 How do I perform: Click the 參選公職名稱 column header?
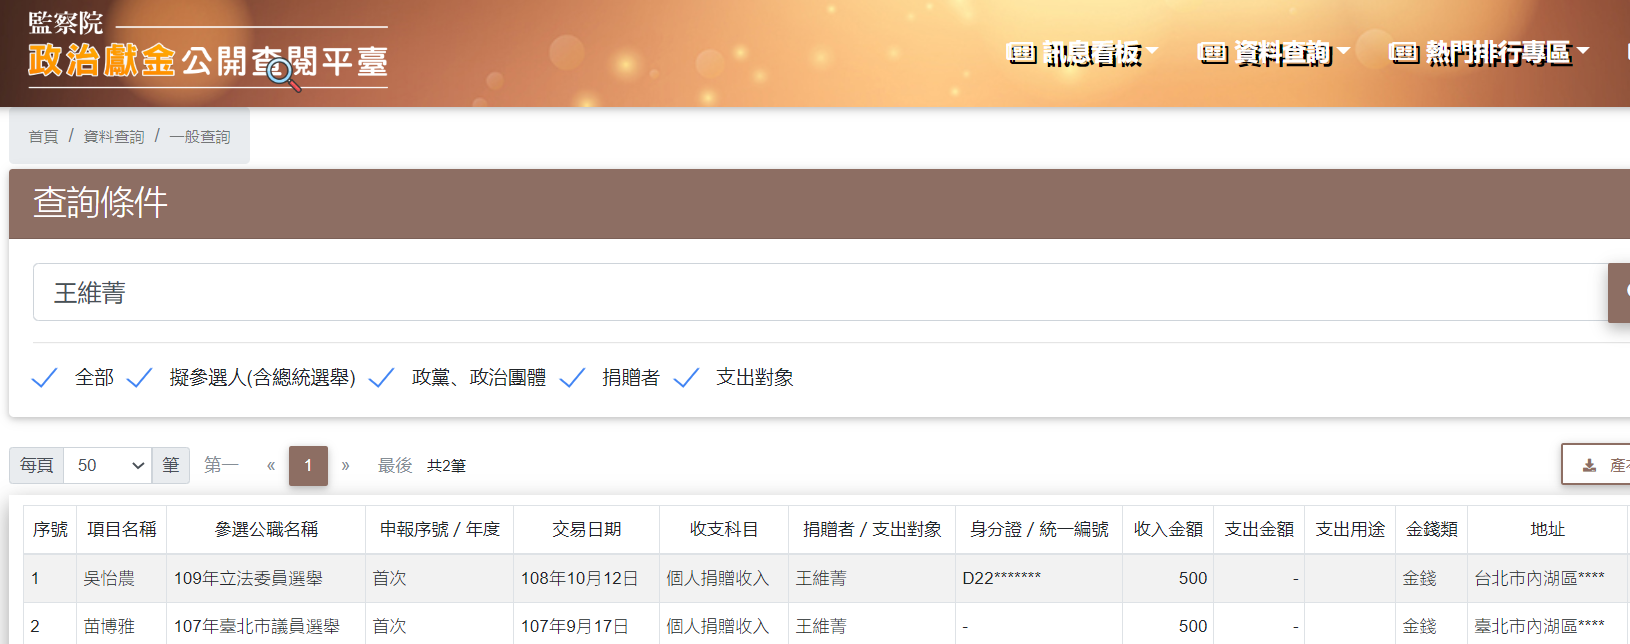[266, 530]
